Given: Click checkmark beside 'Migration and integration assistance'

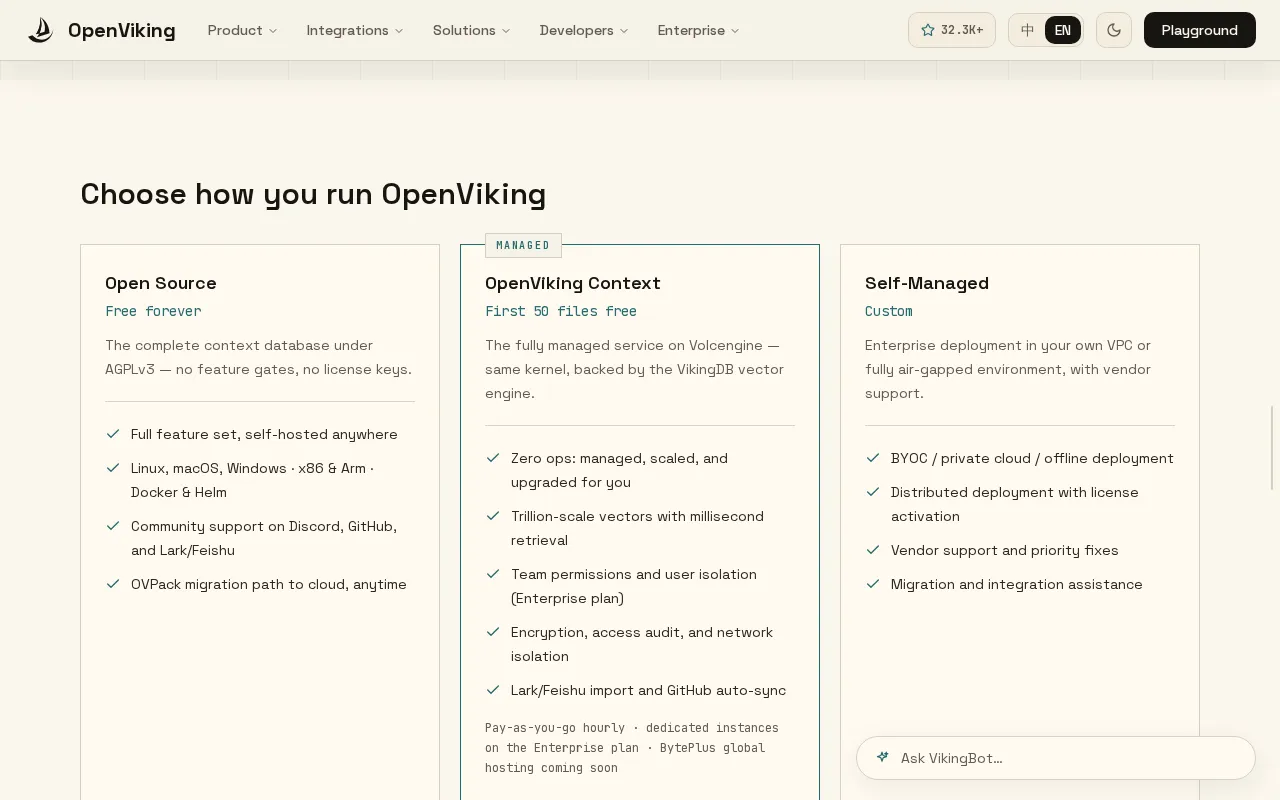Looking at the screenshot, I should click(873, 584).
